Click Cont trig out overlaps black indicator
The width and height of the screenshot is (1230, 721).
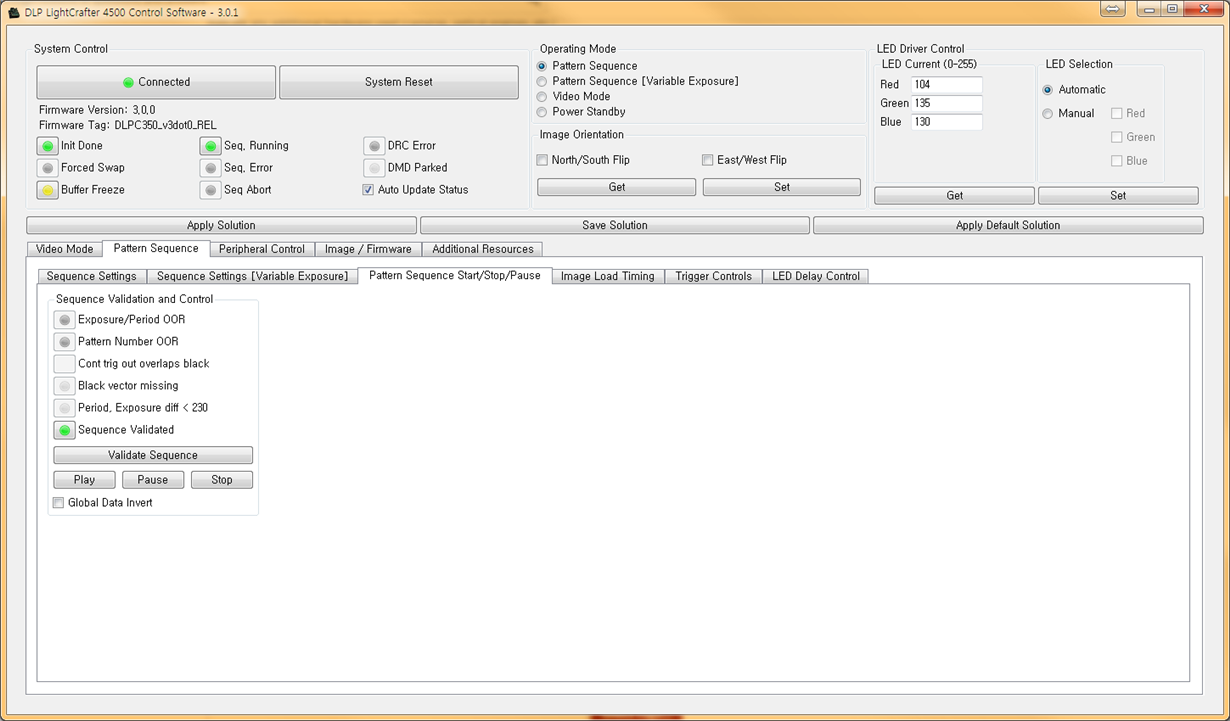point(64,364)
